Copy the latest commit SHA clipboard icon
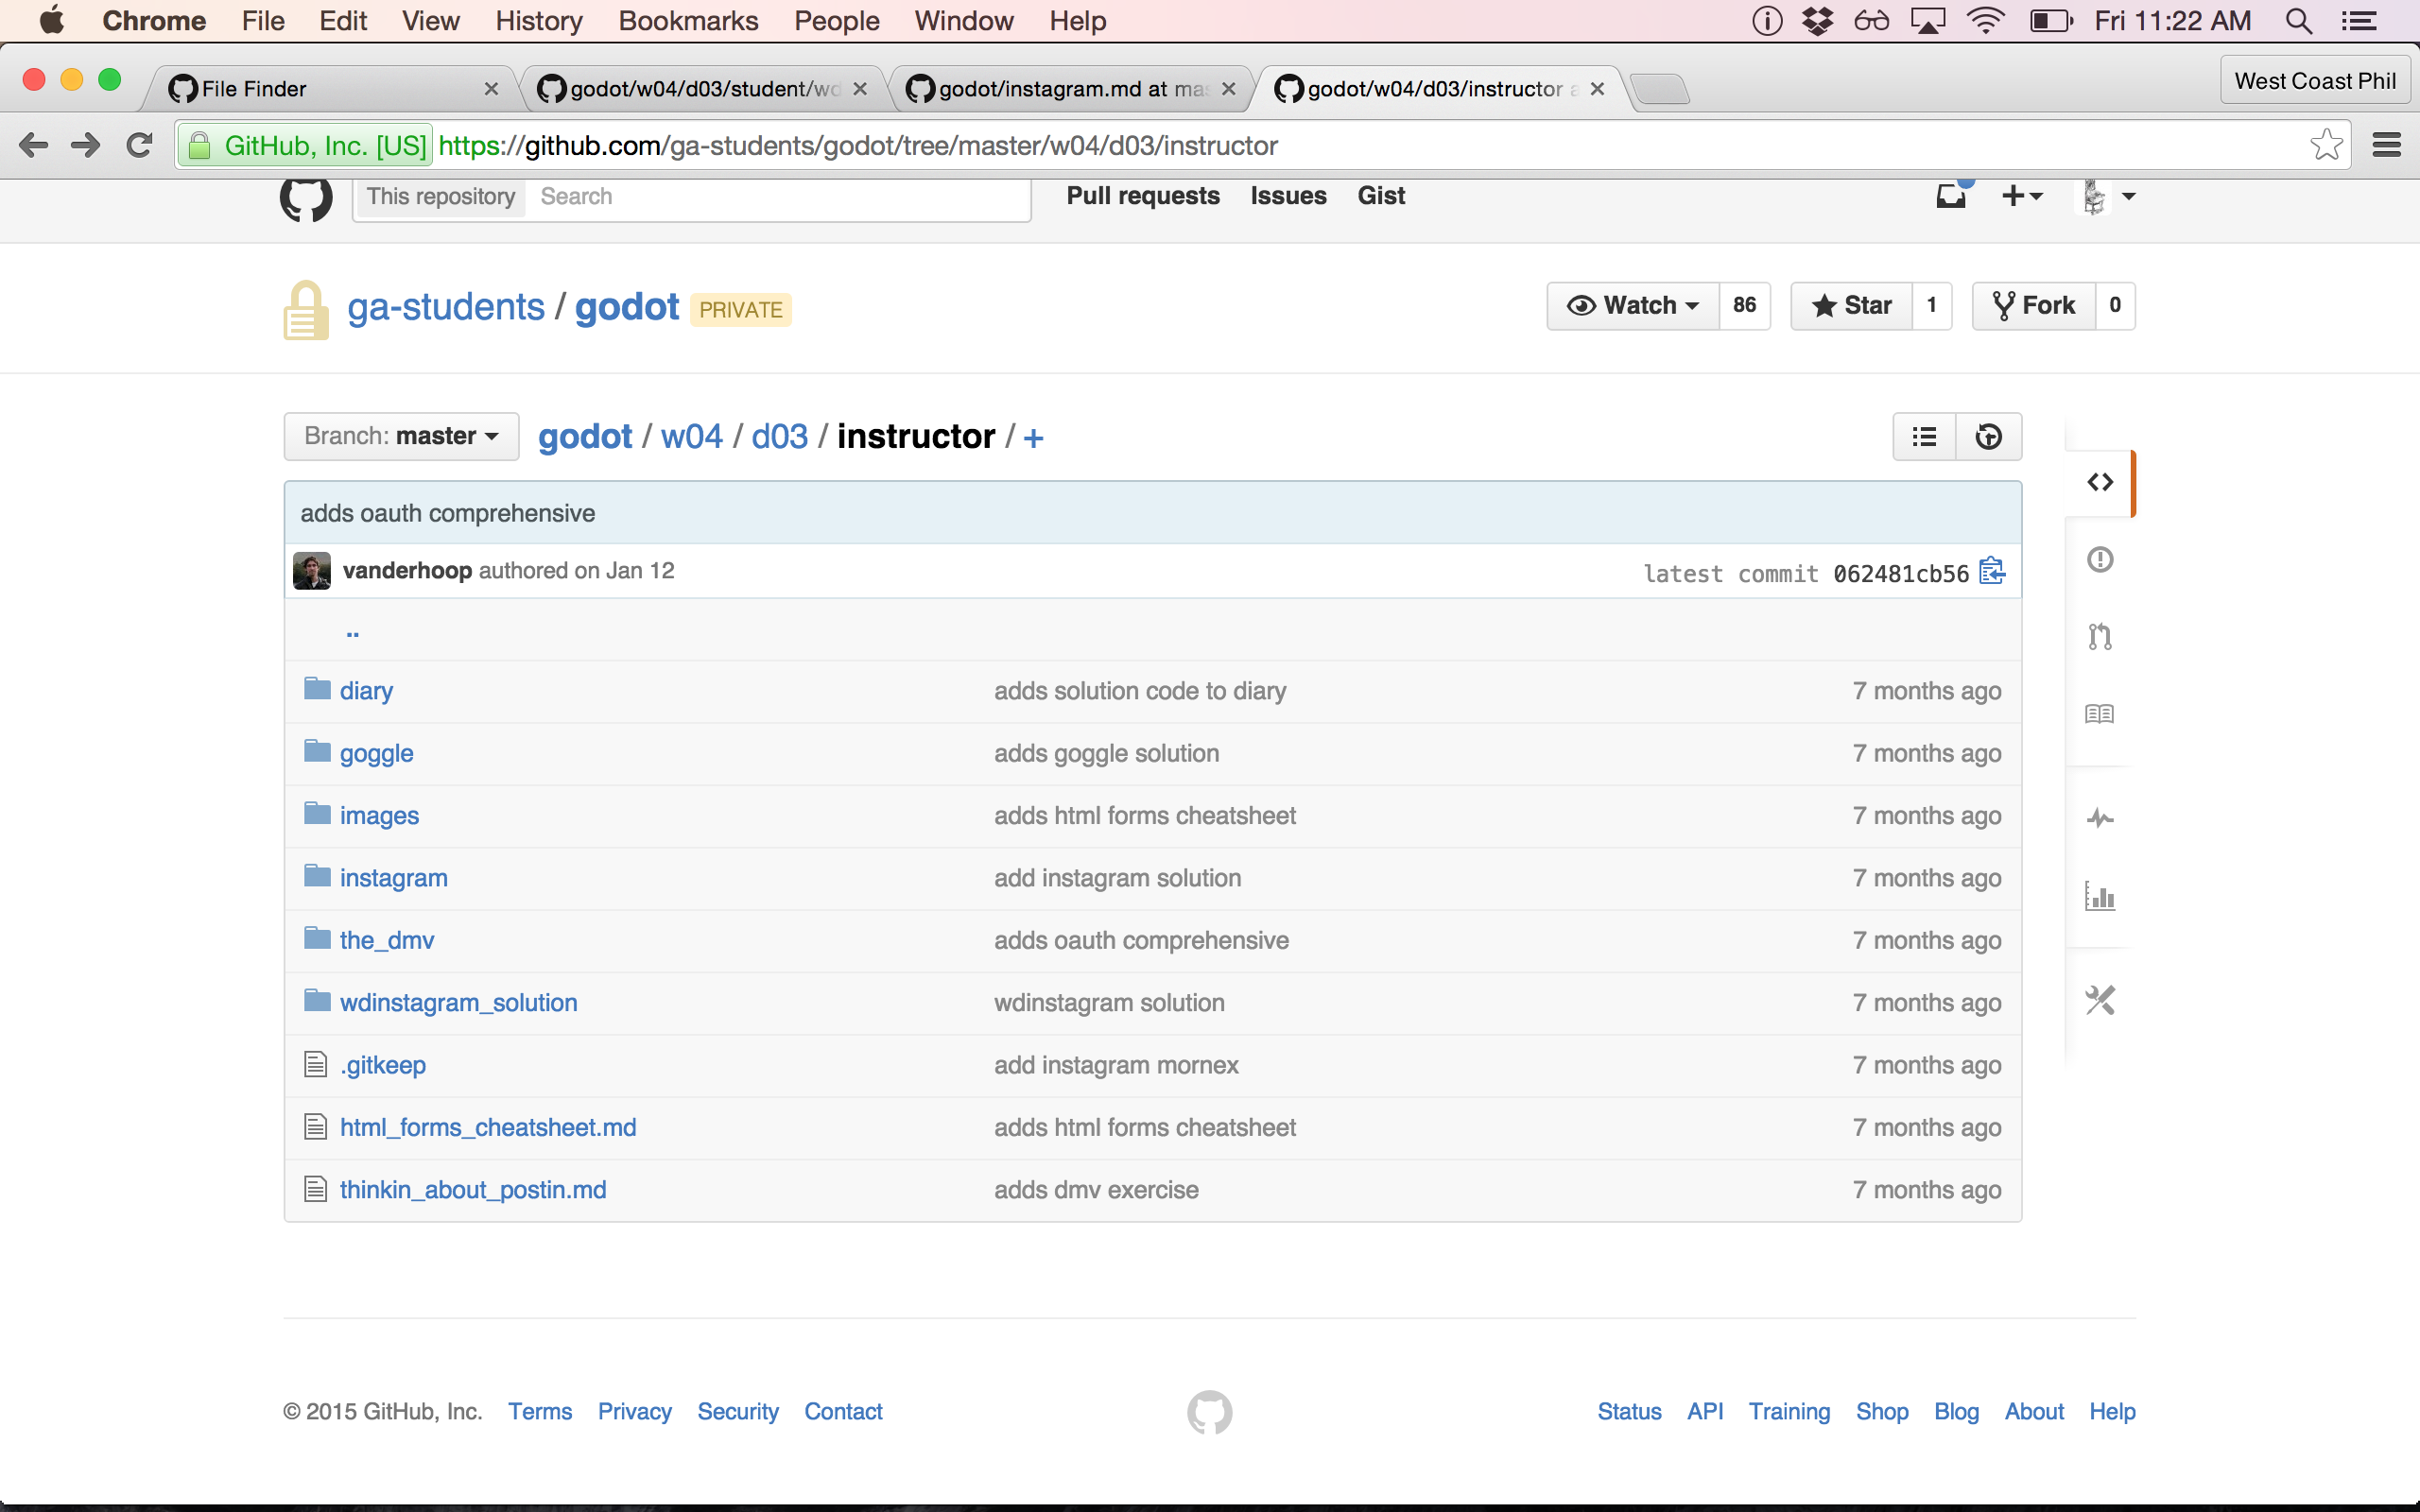Screen dimensions: 2420x1512 point(1992,571)
